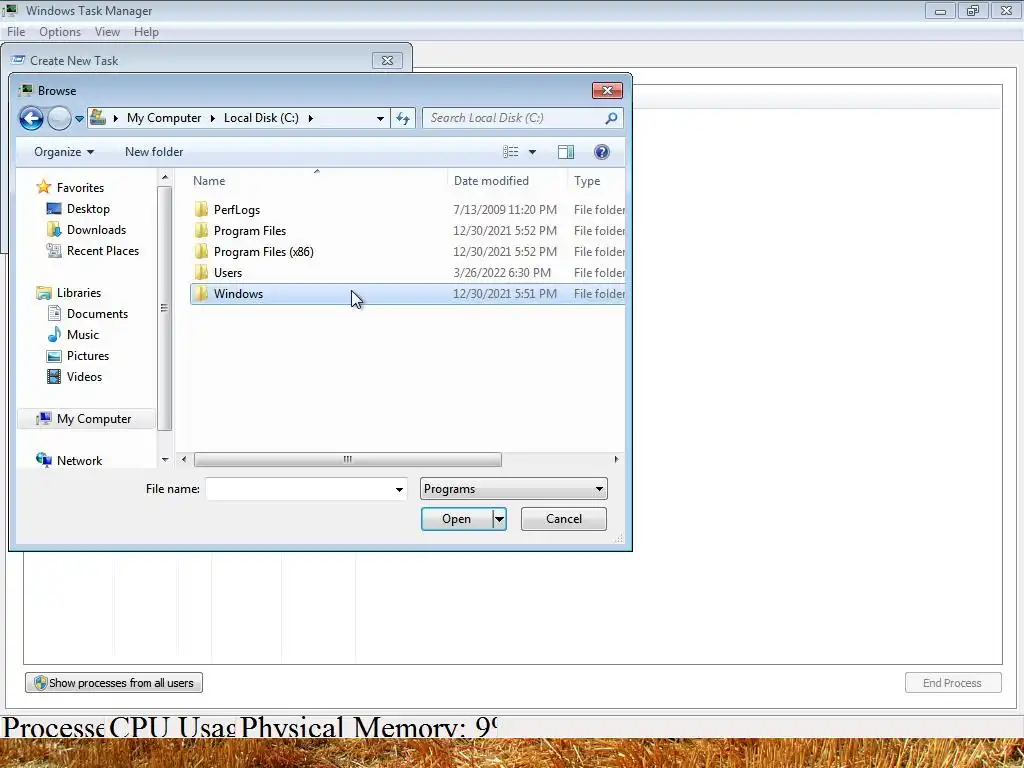Close the Create New Task dialog

(x=387, y=61)
